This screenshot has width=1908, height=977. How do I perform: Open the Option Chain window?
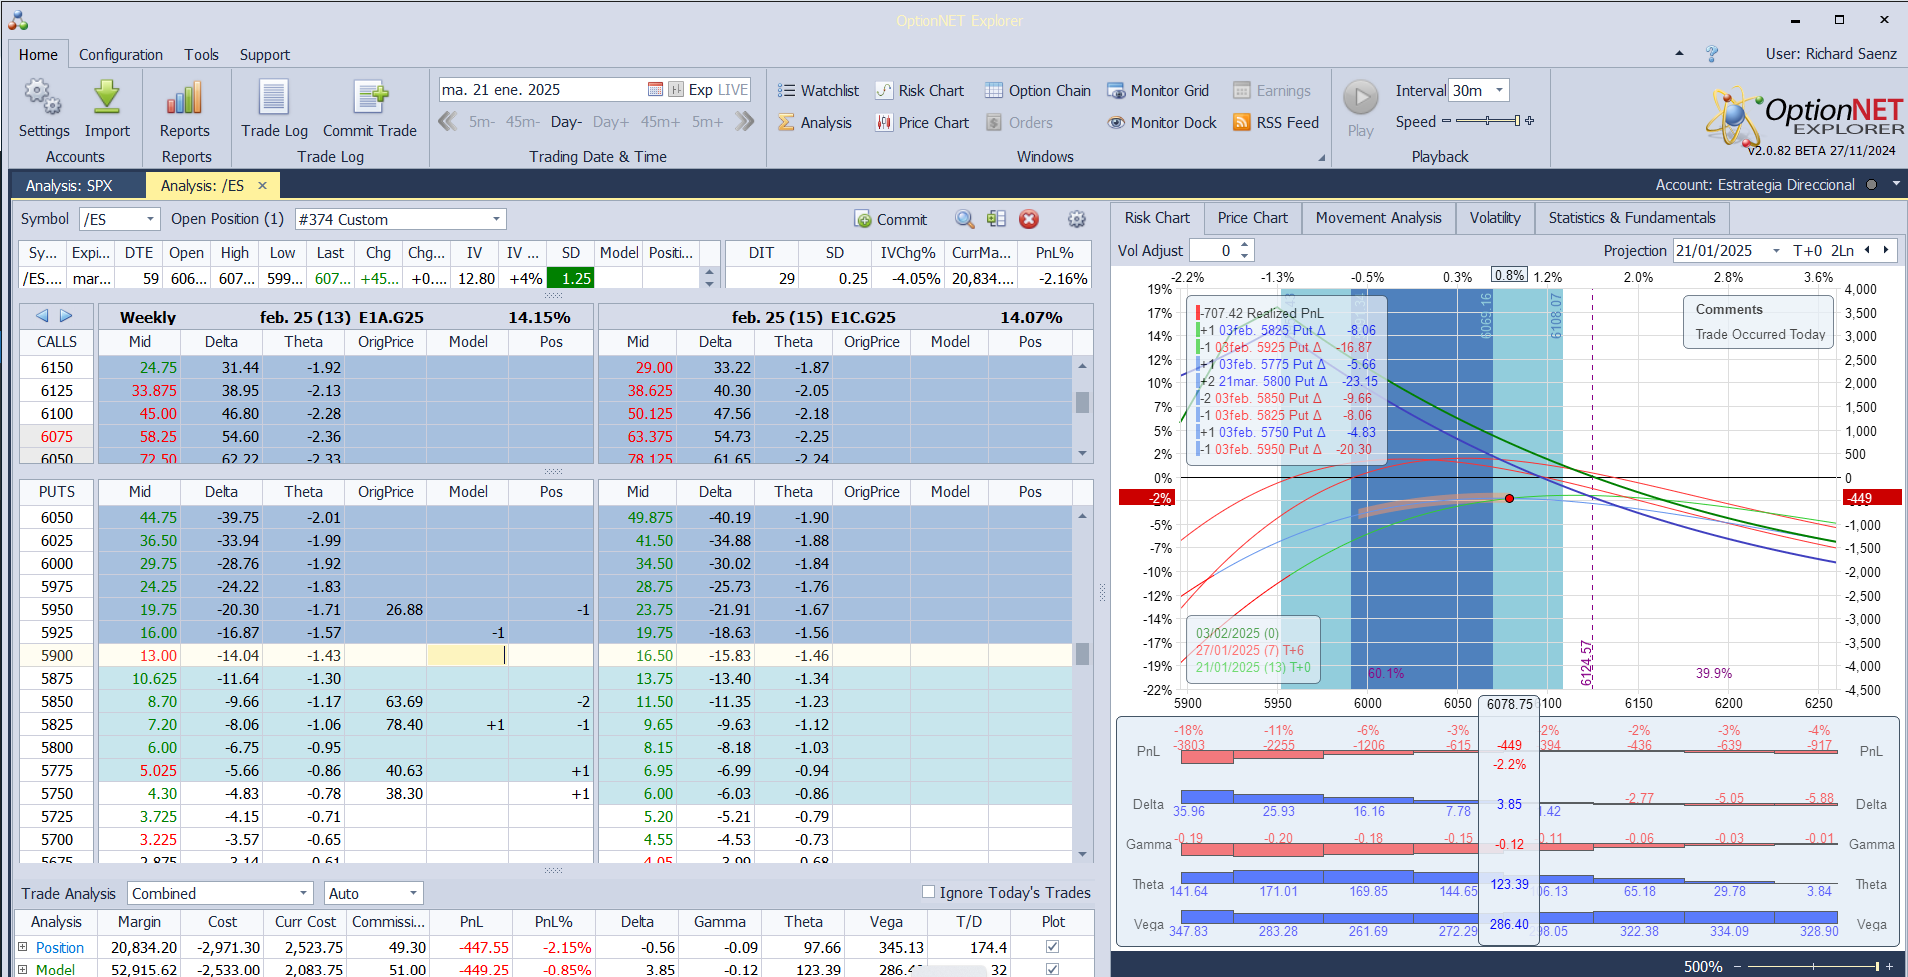tap(1038, 91)
